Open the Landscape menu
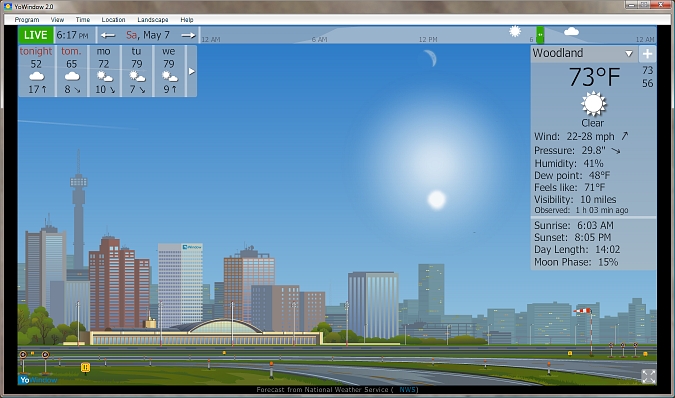This screenshot has width=675, height=398. click(152, 20)
